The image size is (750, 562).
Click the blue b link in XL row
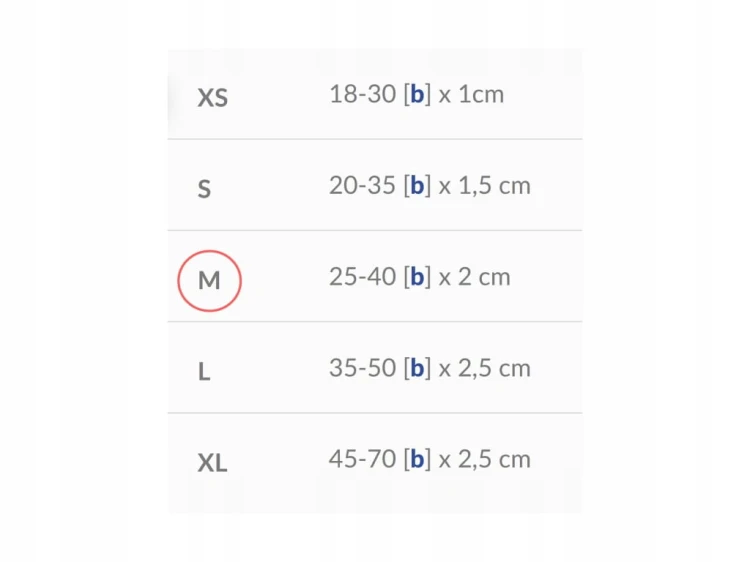pos(417,459)
